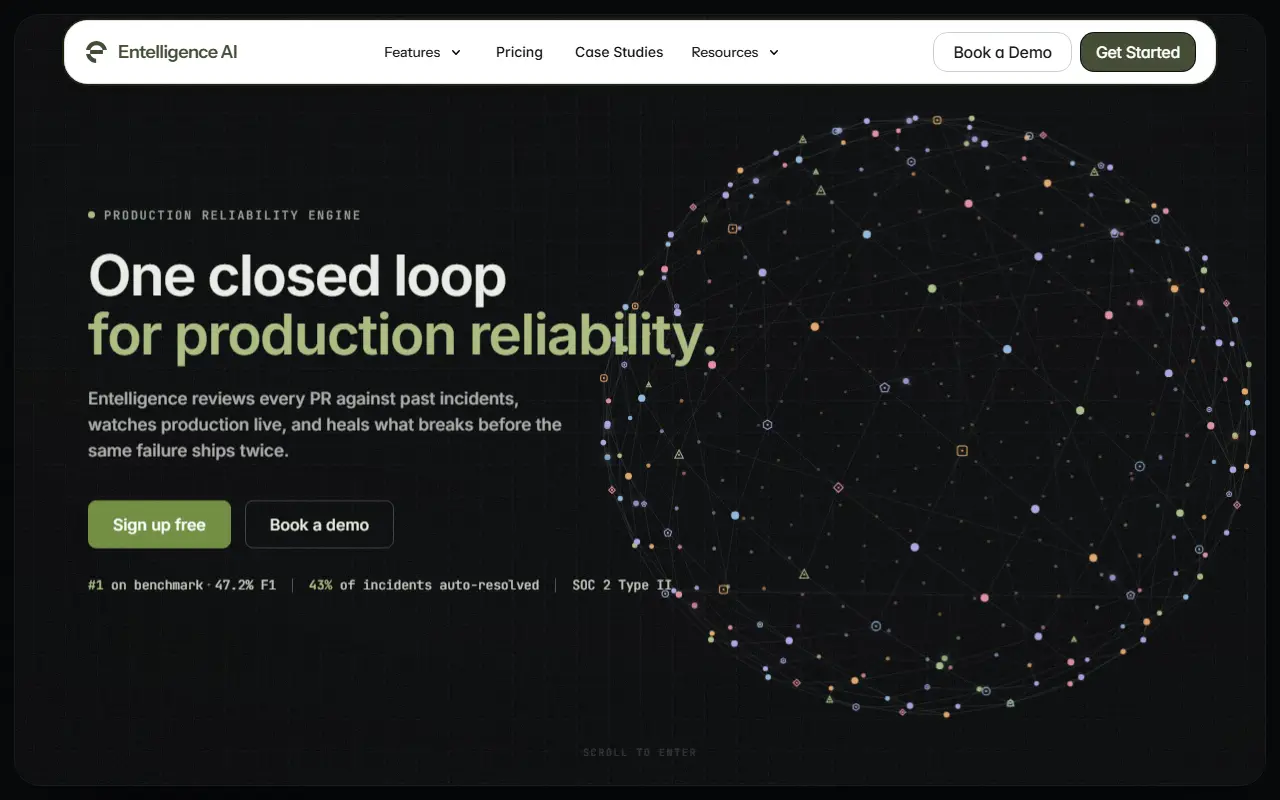Click the '43% of incidents auto-resolved' stat

424,585
